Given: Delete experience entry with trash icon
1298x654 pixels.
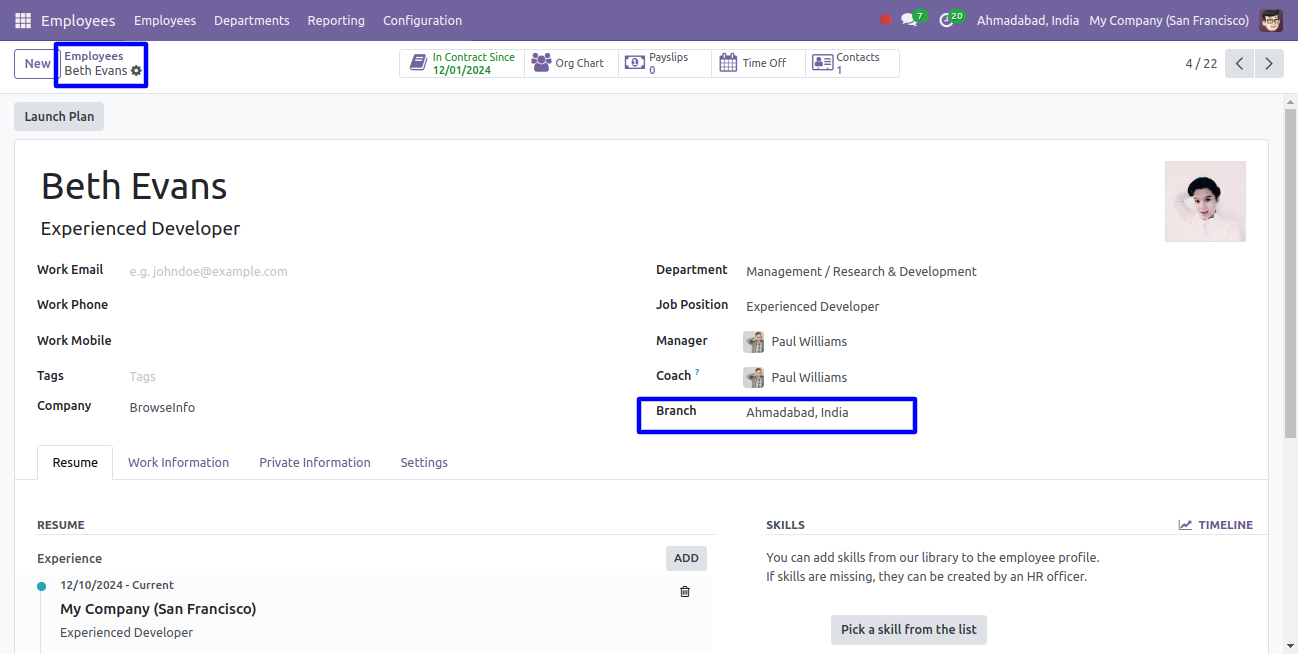Looking at the screenshot, I should click(x=685, y=592).
